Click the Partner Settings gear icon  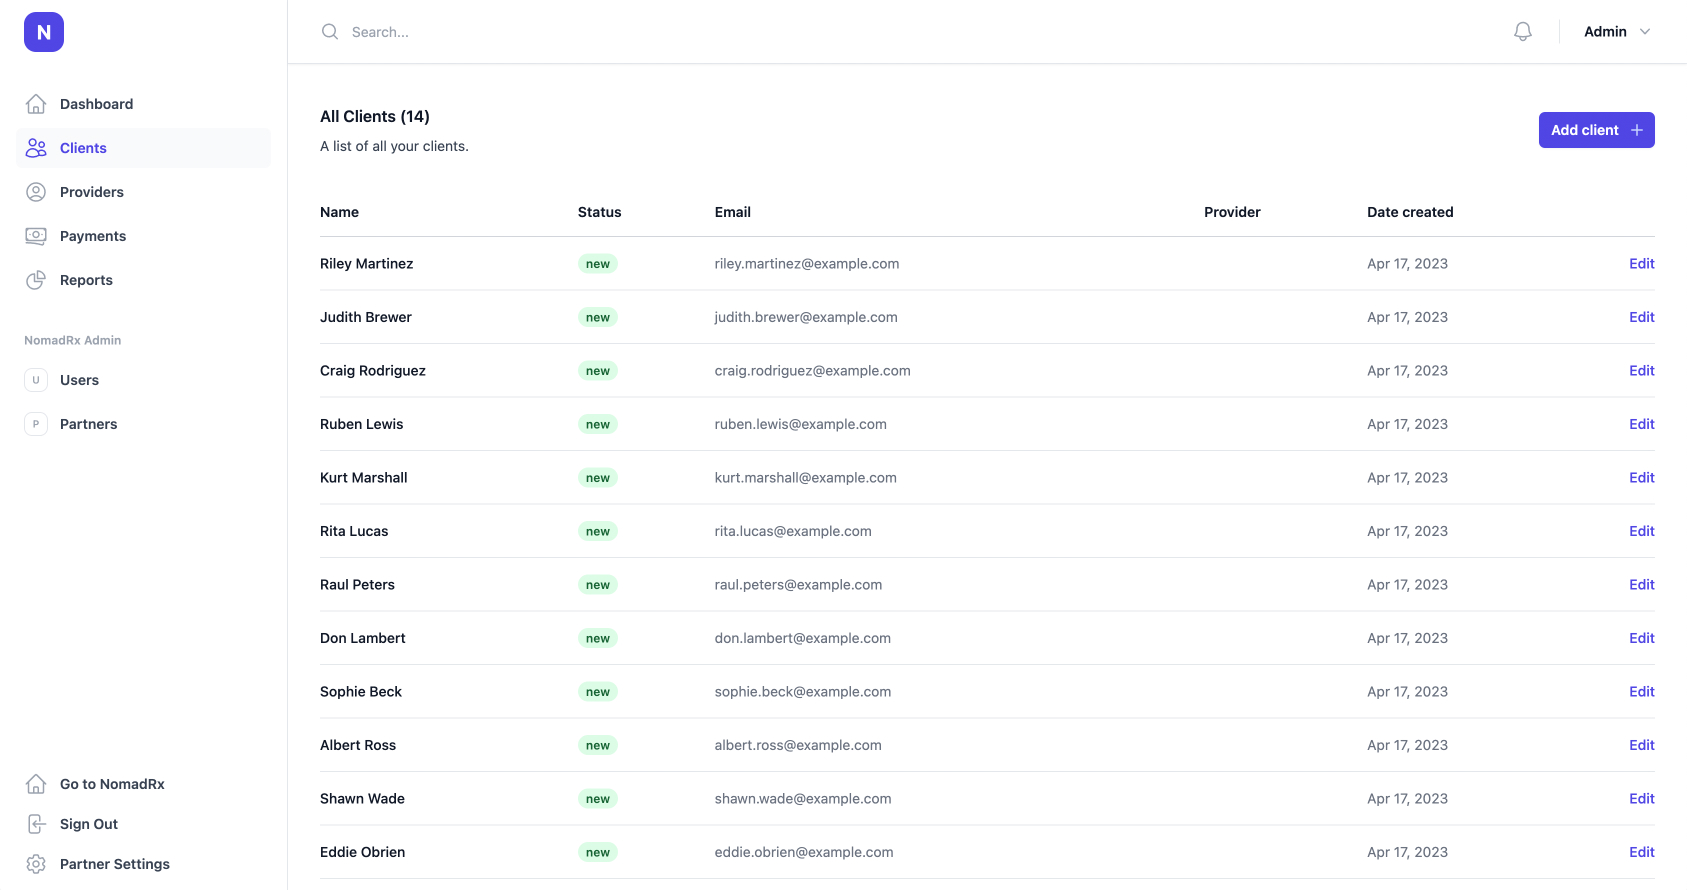(36, 864)
